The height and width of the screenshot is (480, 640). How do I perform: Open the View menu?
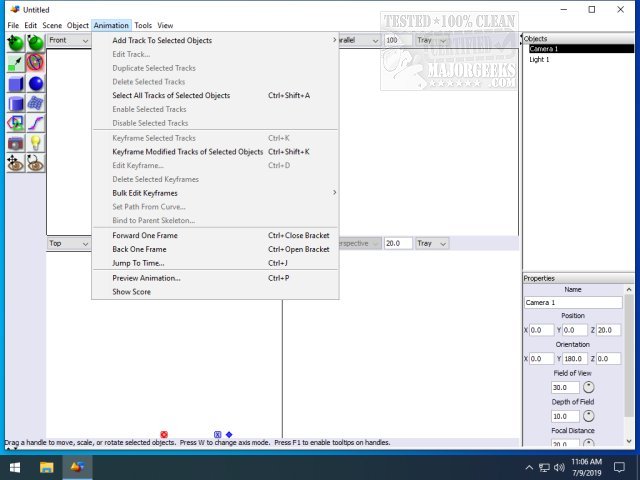tap(165, 25)
